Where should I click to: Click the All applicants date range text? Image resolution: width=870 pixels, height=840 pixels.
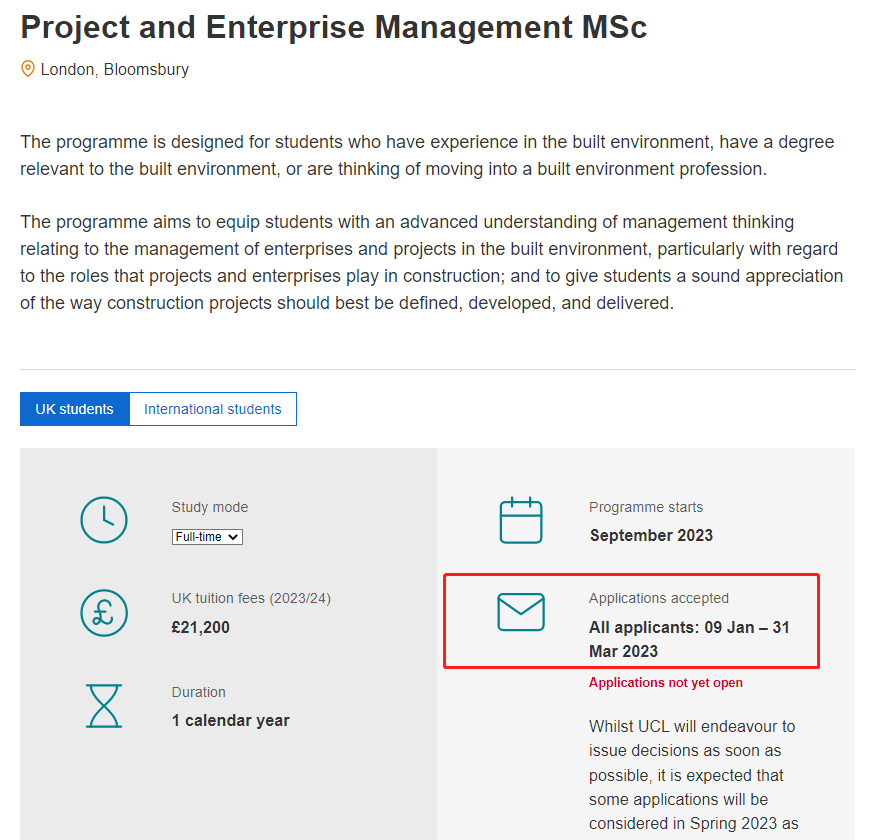tap(689, 639)
